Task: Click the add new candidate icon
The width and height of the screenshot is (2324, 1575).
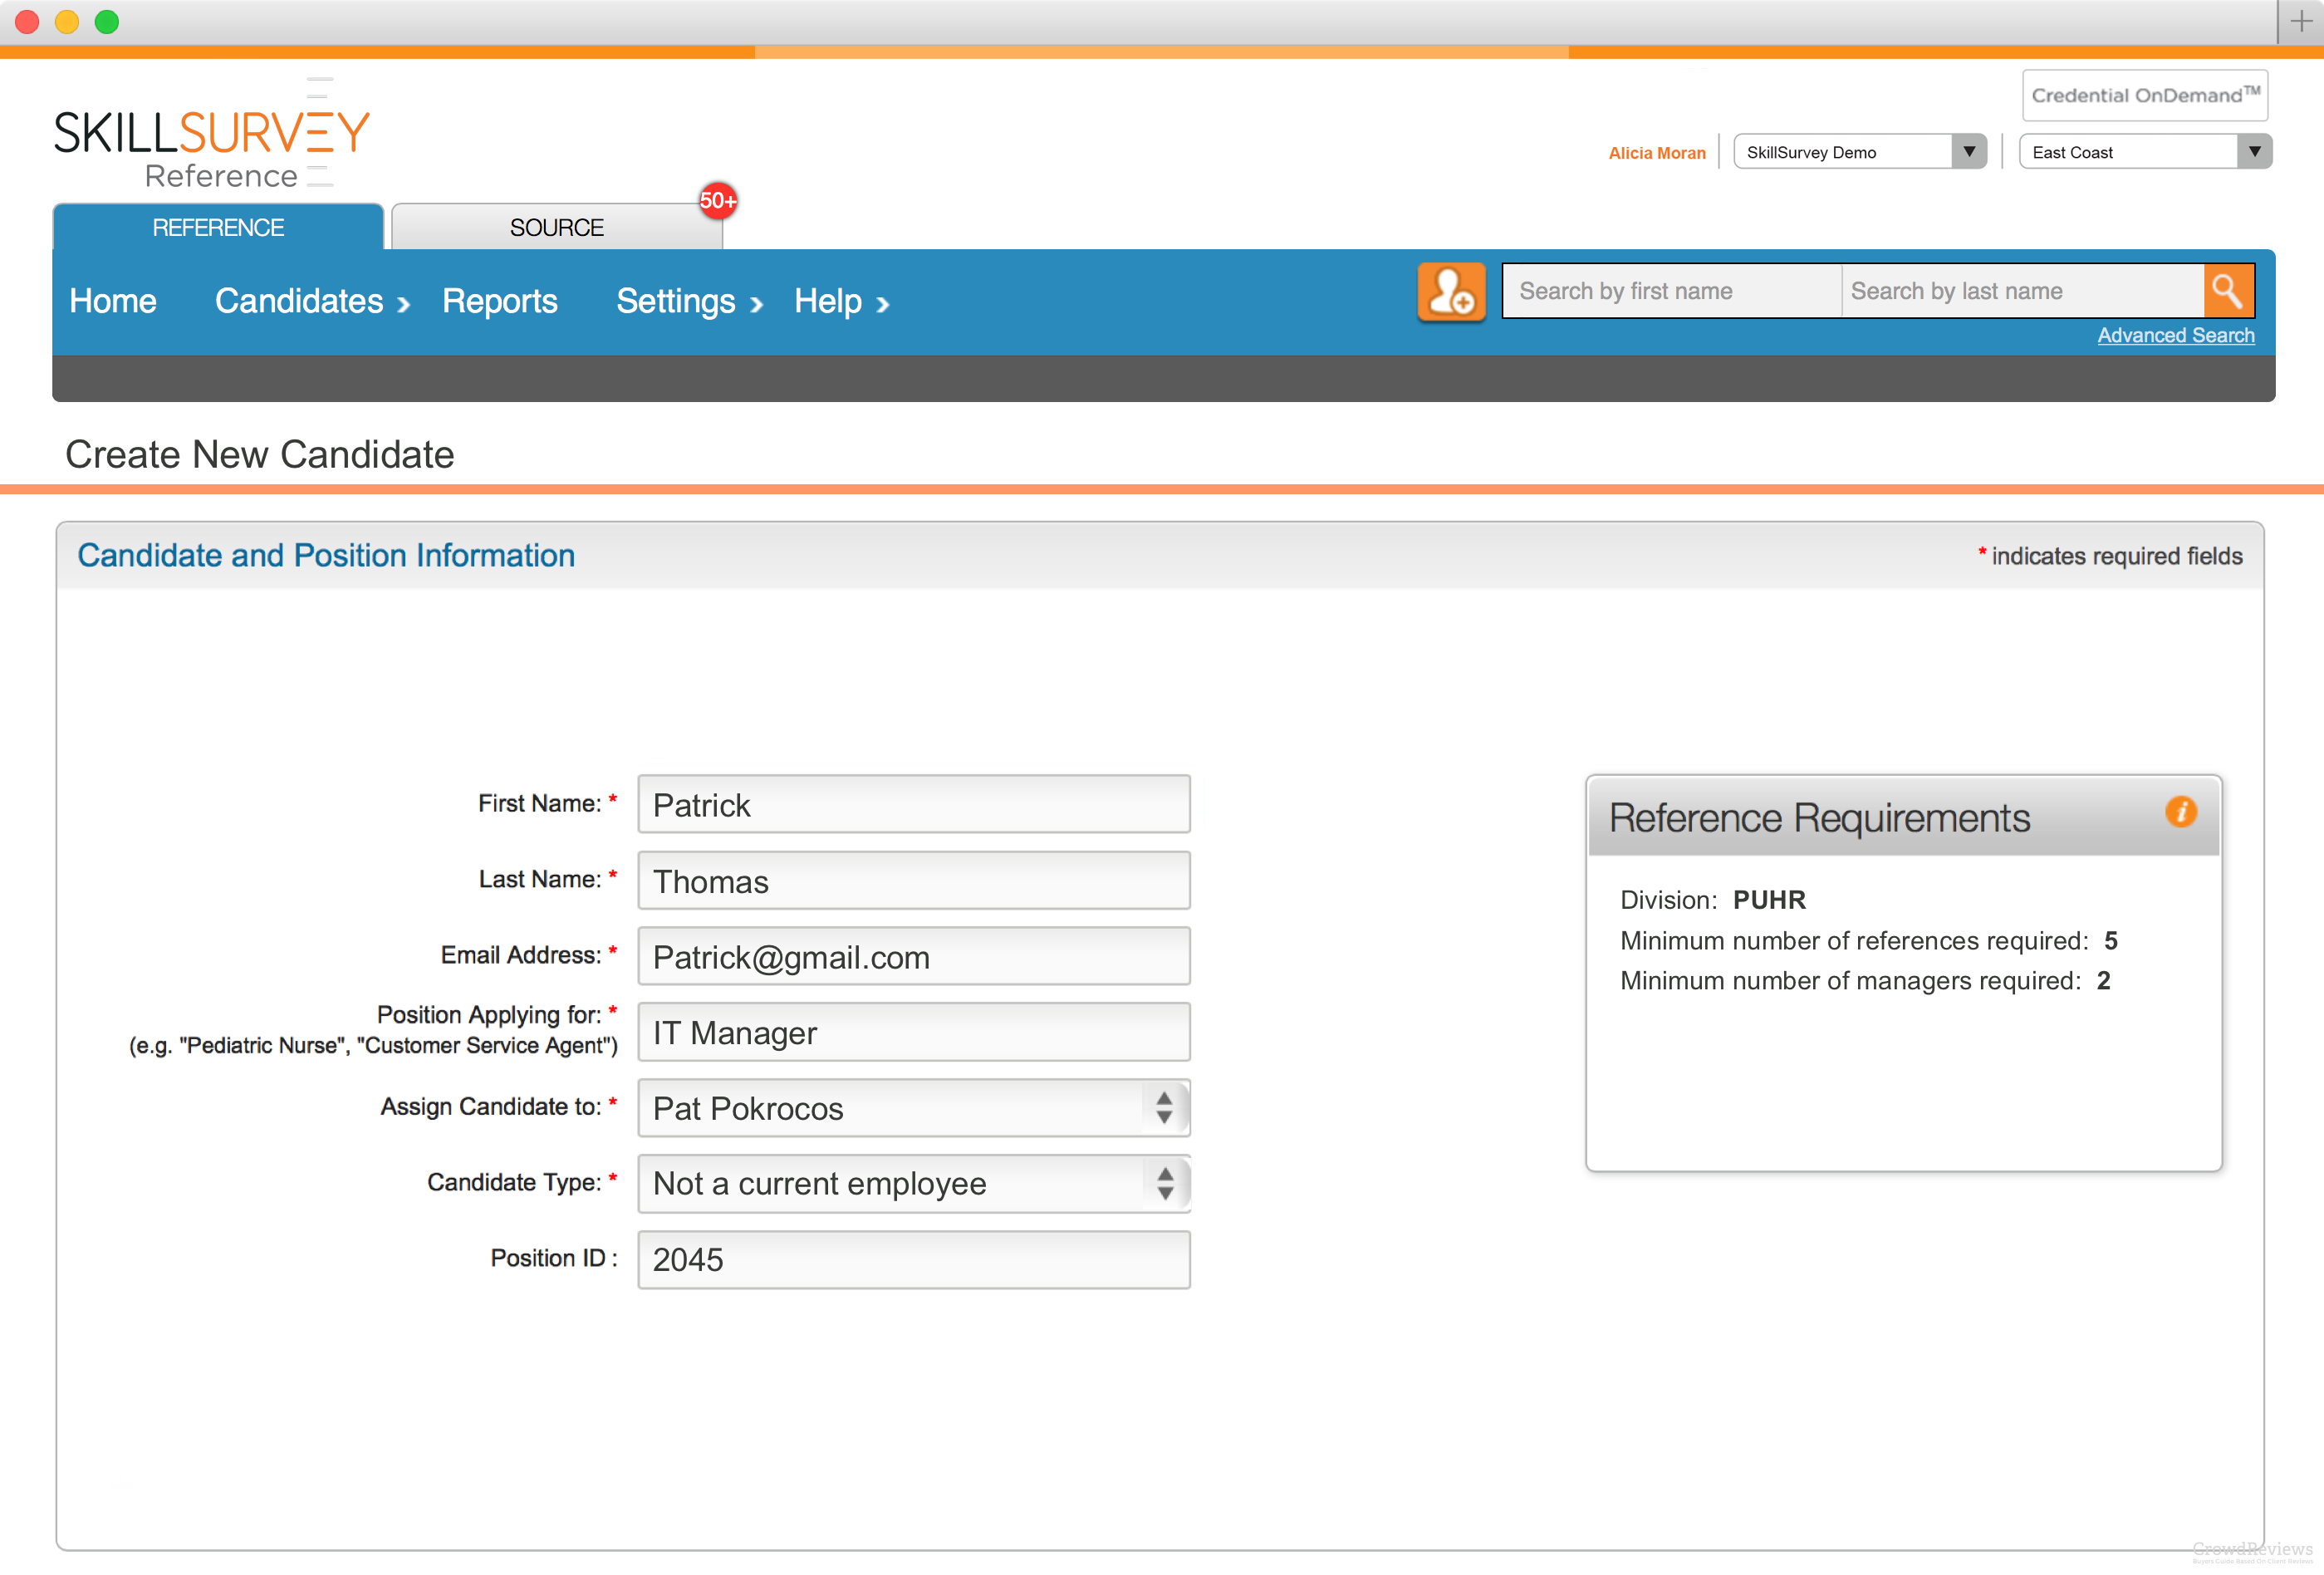Action: tap(1450, 292)
